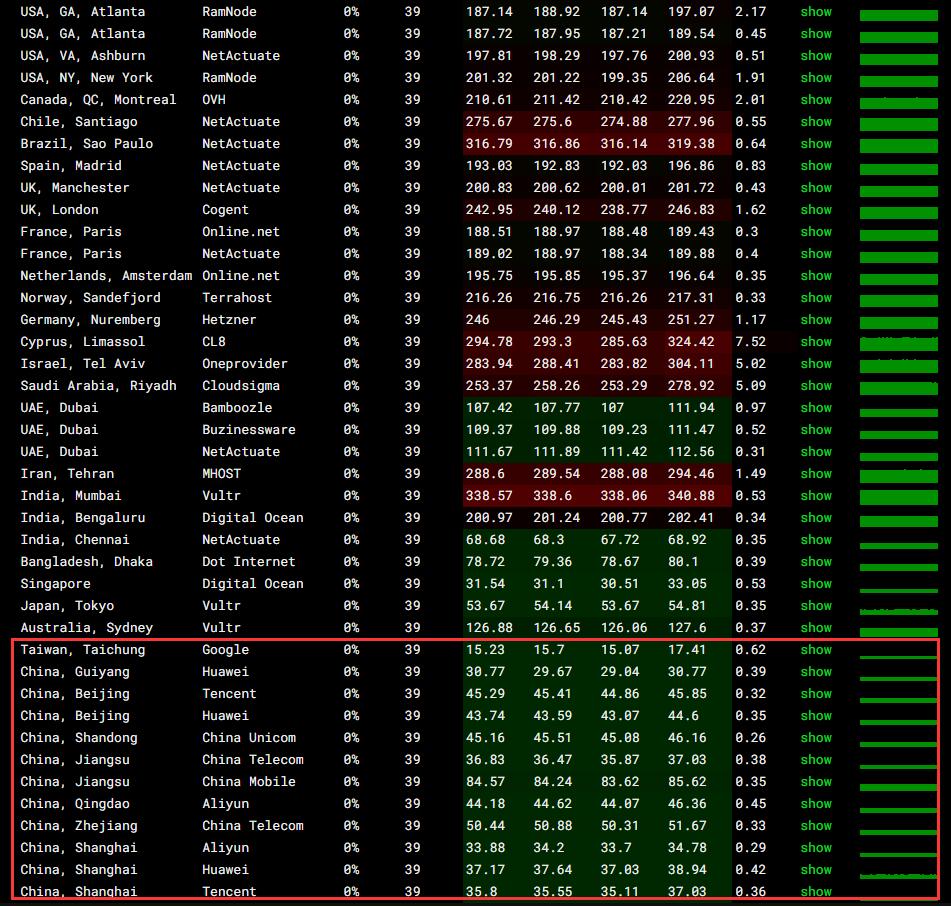Select "Canada, QC, Montreal" location text

pos(98,99)
